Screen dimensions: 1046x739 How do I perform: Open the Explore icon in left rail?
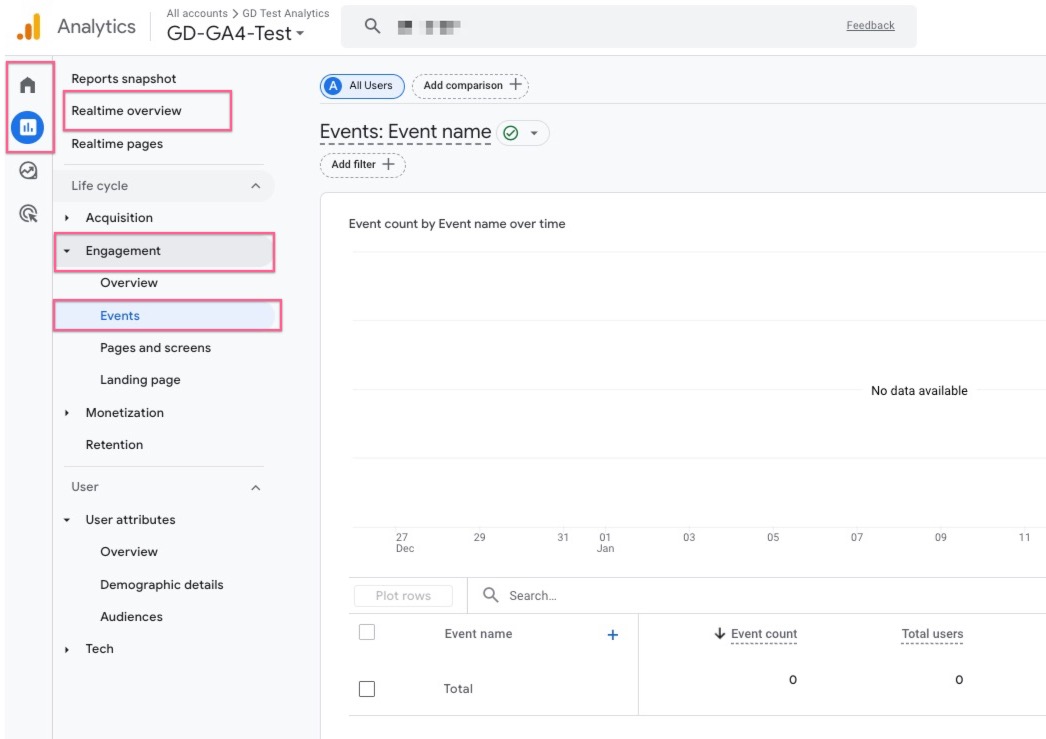28,171
